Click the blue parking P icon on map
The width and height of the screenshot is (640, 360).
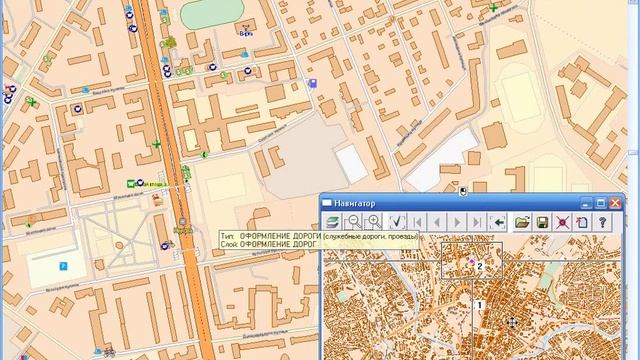63,267
